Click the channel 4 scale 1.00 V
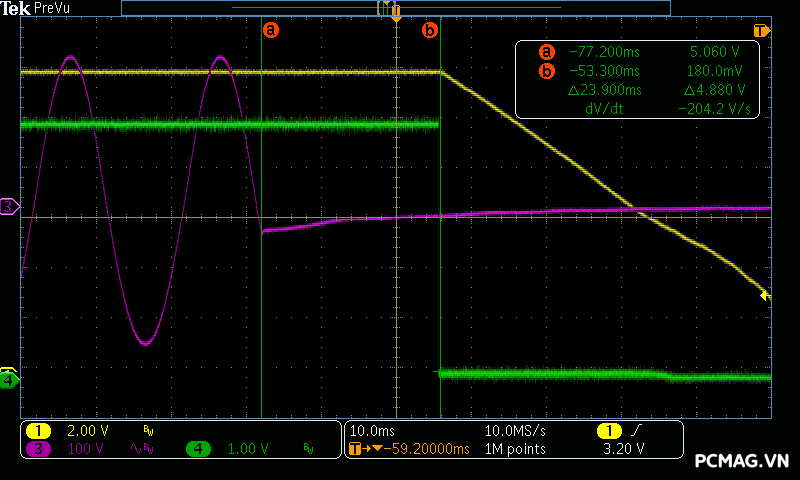The height and width of the screenshot is (480, 800). point(247,449)
